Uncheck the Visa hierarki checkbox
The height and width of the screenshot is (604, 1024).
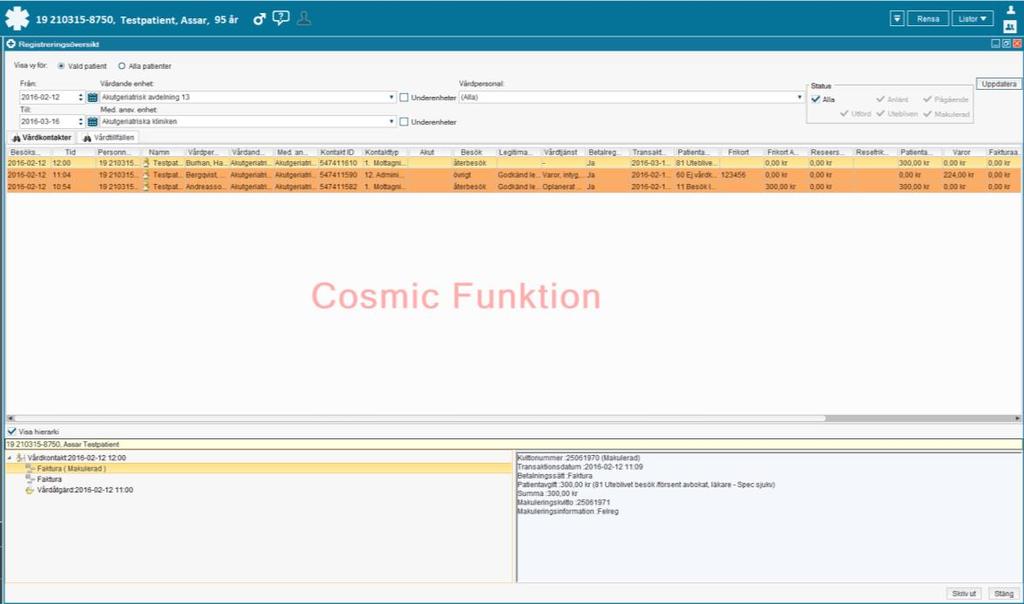pos(12,432)
